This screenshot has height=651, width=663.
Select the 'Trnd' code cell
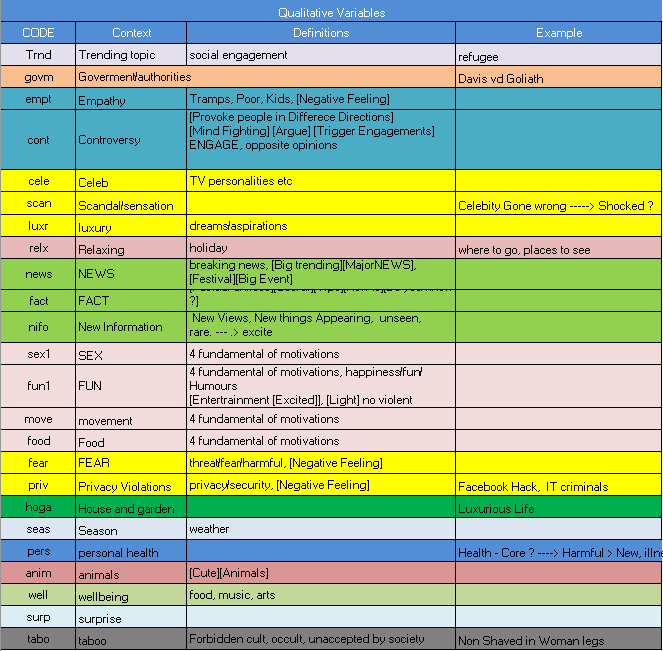pyautogui.click(x=38, y=55)
